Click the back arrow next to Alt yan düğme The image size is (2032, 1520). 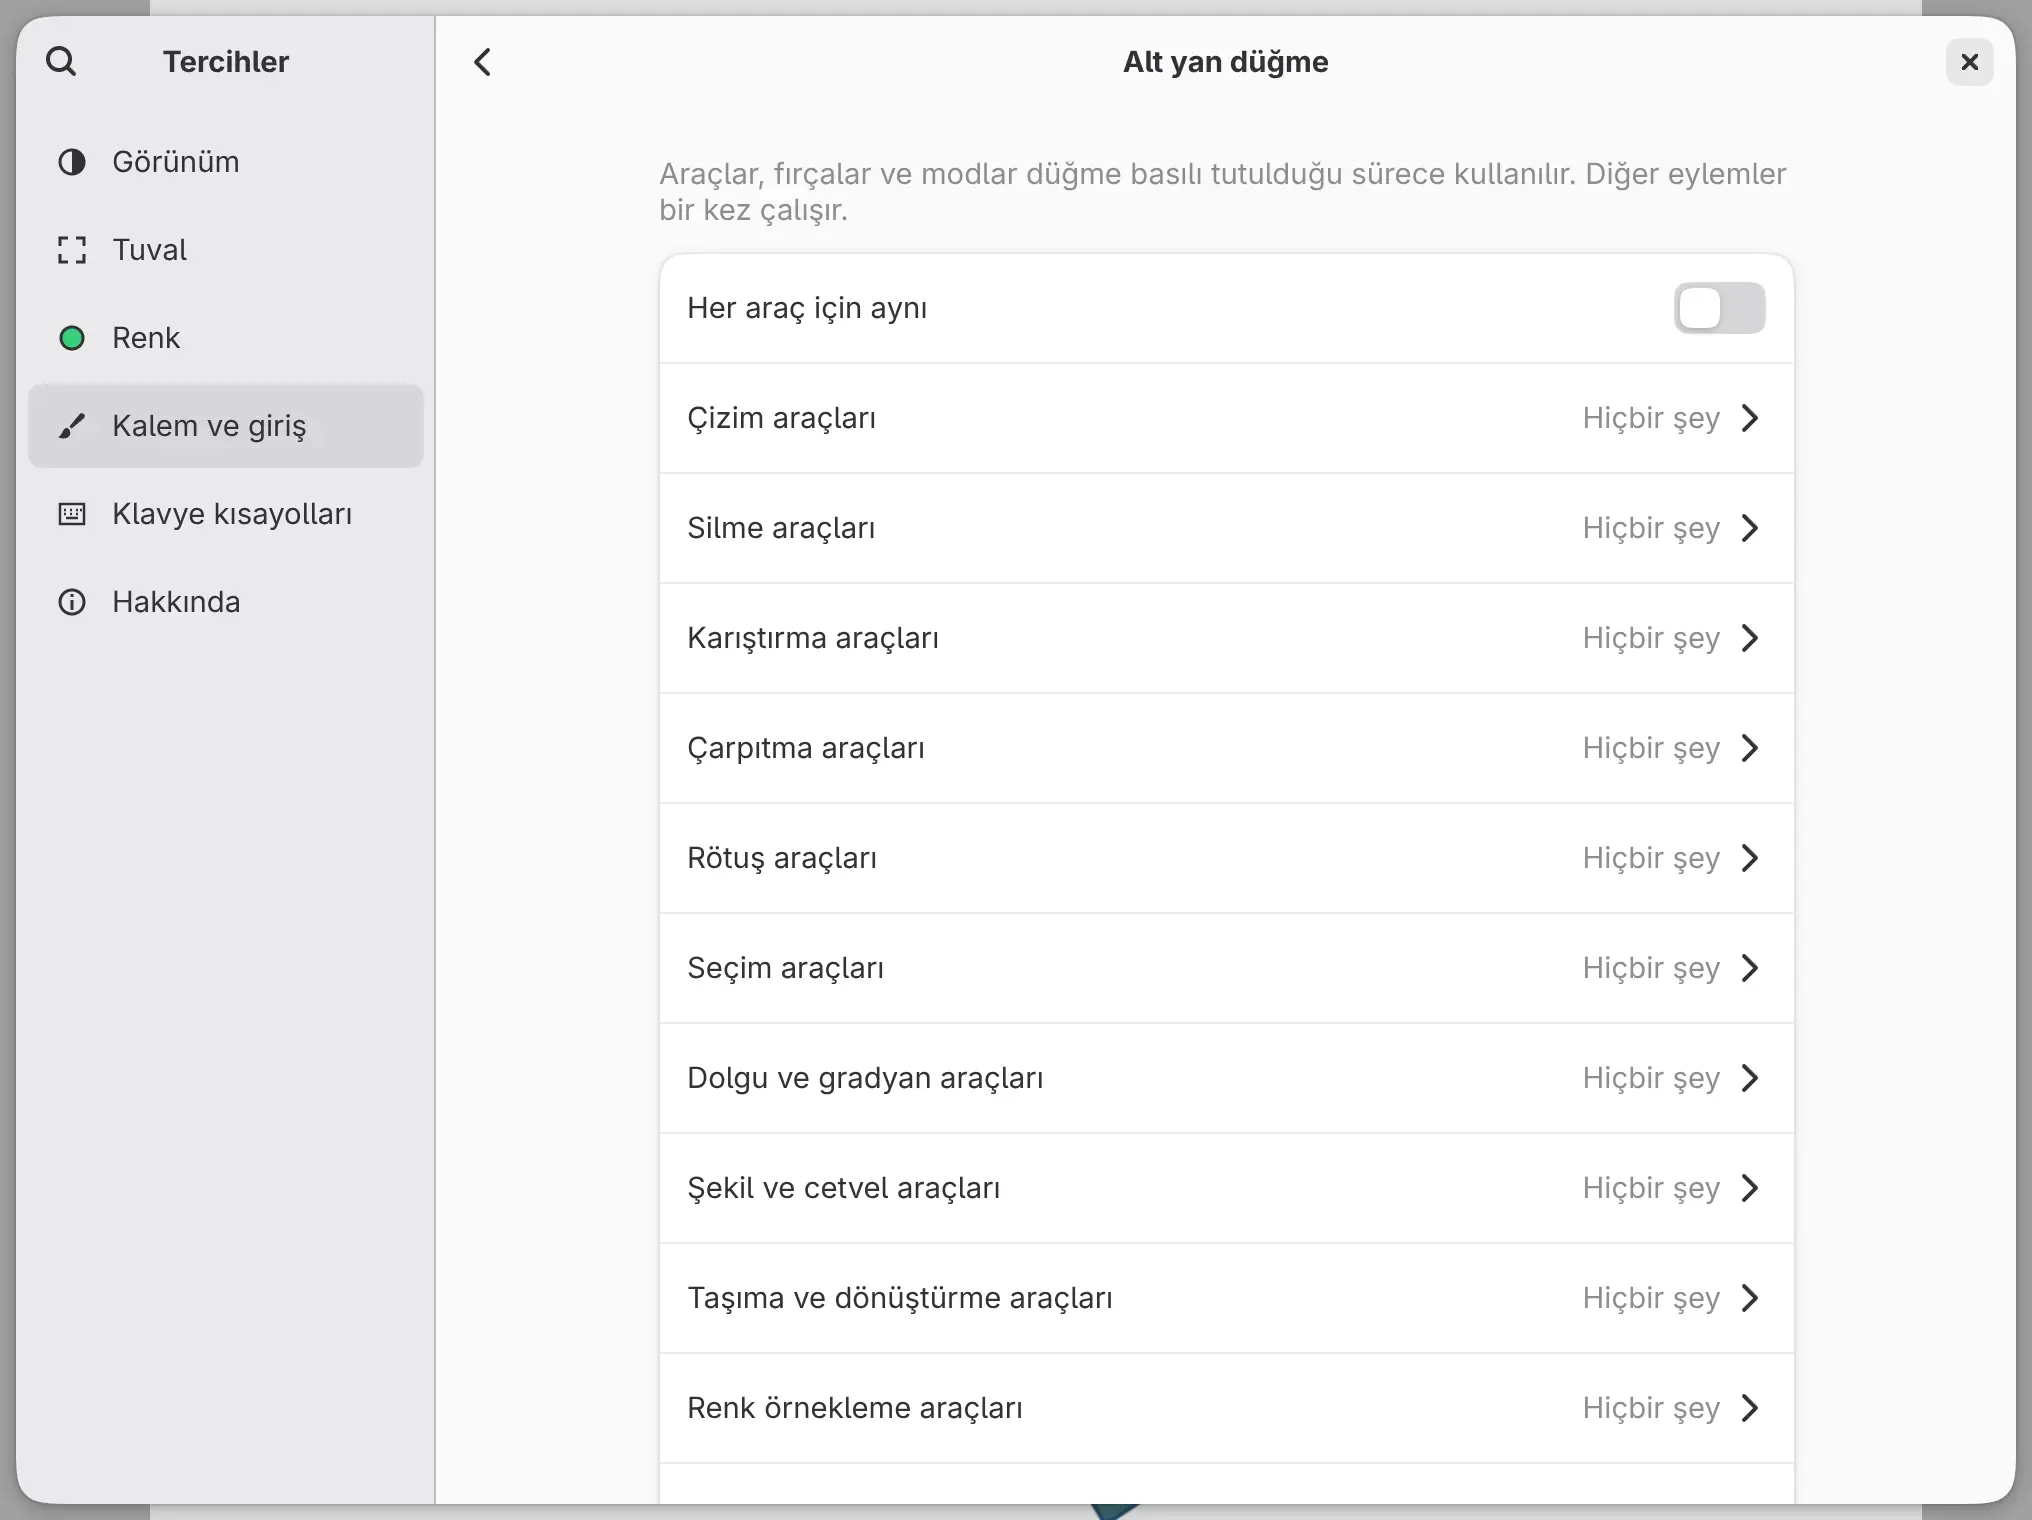coord(483,62)
